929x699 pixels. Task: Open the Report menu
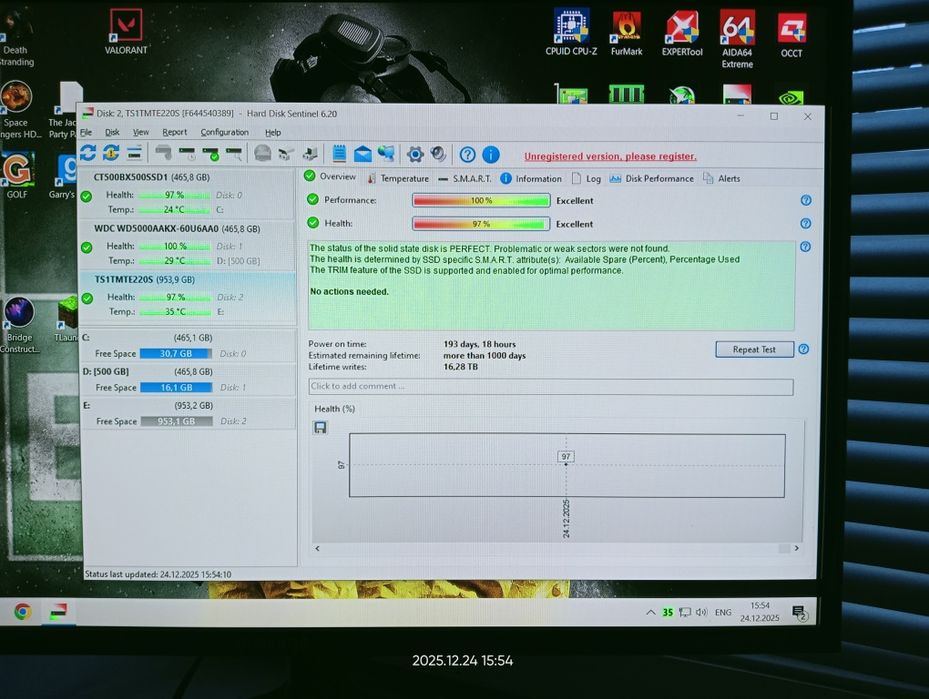tap(174, 132)
